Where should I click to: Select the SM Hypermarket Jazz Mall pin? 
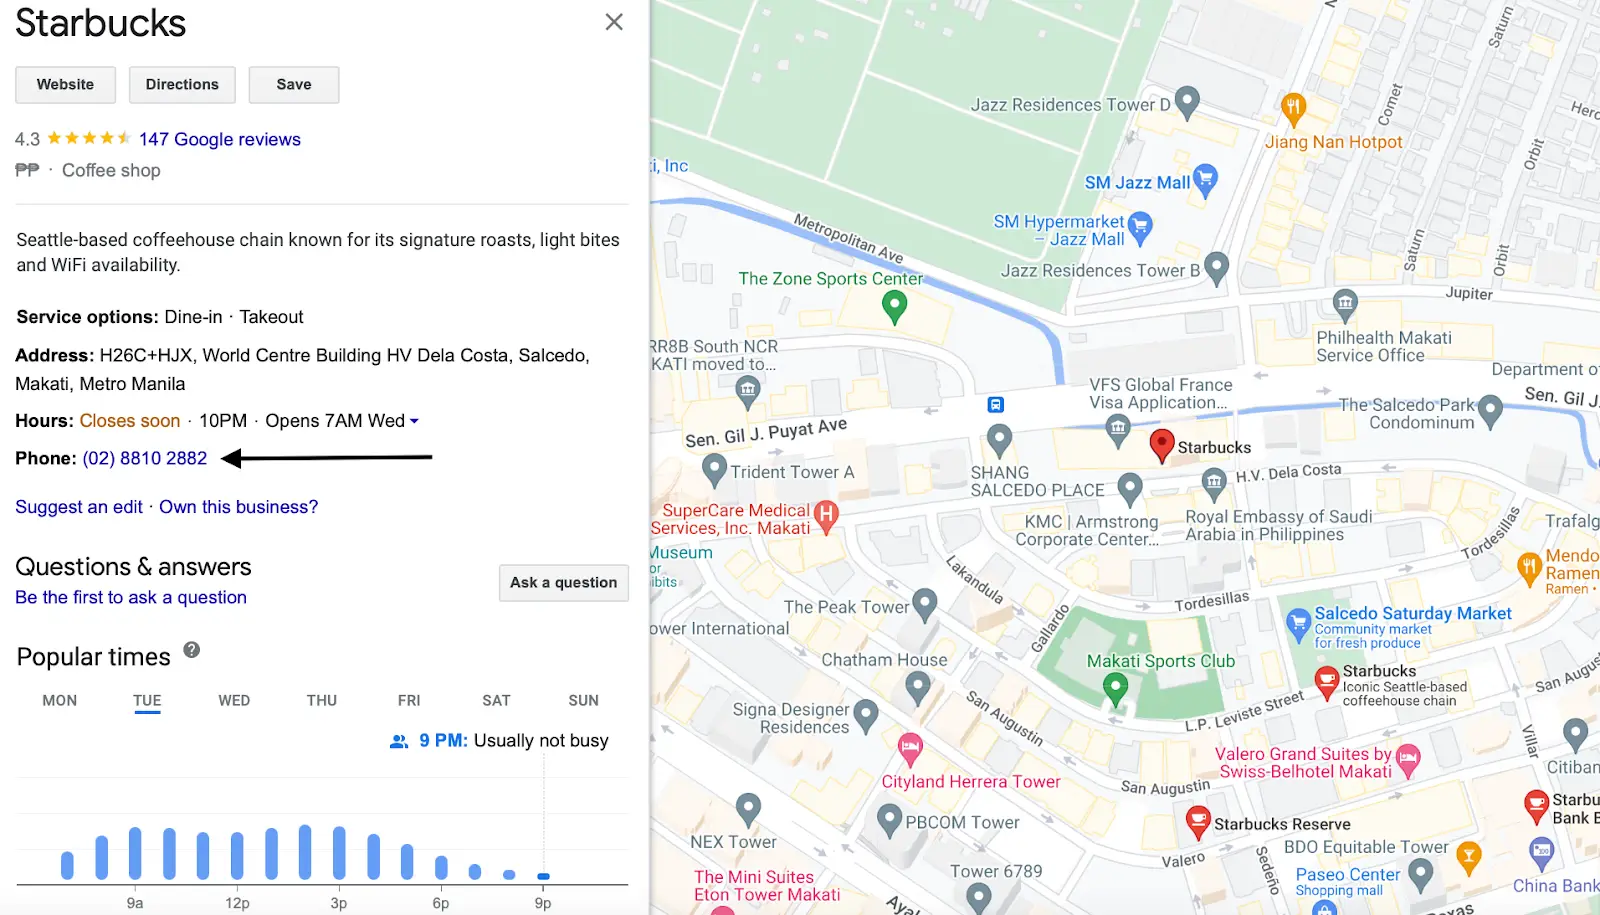(1140, 228)
